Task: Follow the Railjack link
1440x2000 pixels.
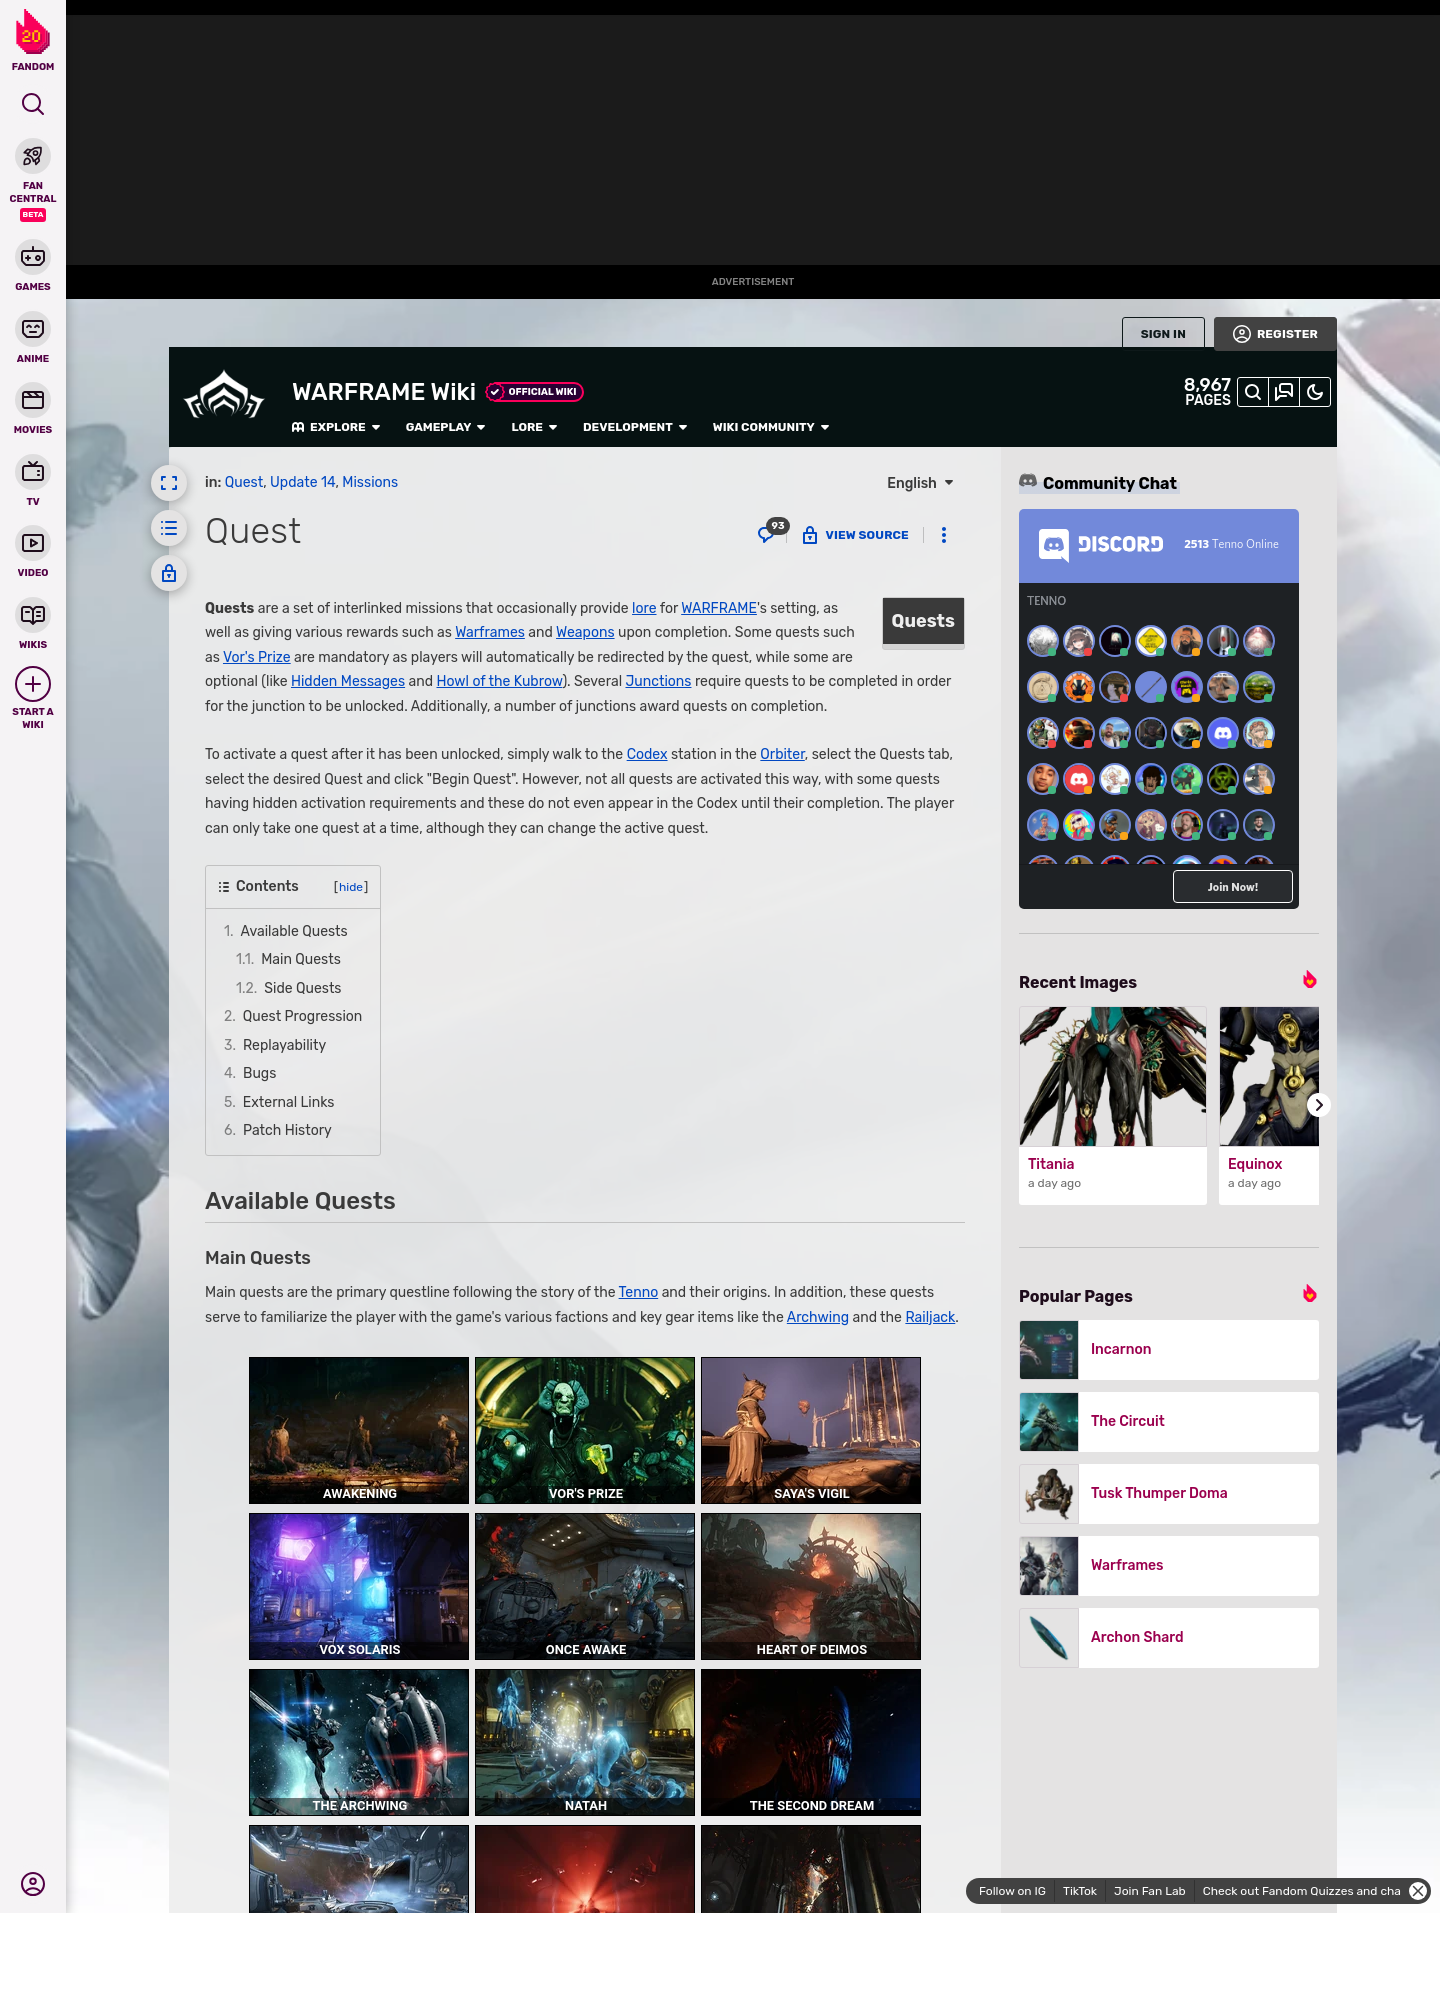Action: 930,1317
